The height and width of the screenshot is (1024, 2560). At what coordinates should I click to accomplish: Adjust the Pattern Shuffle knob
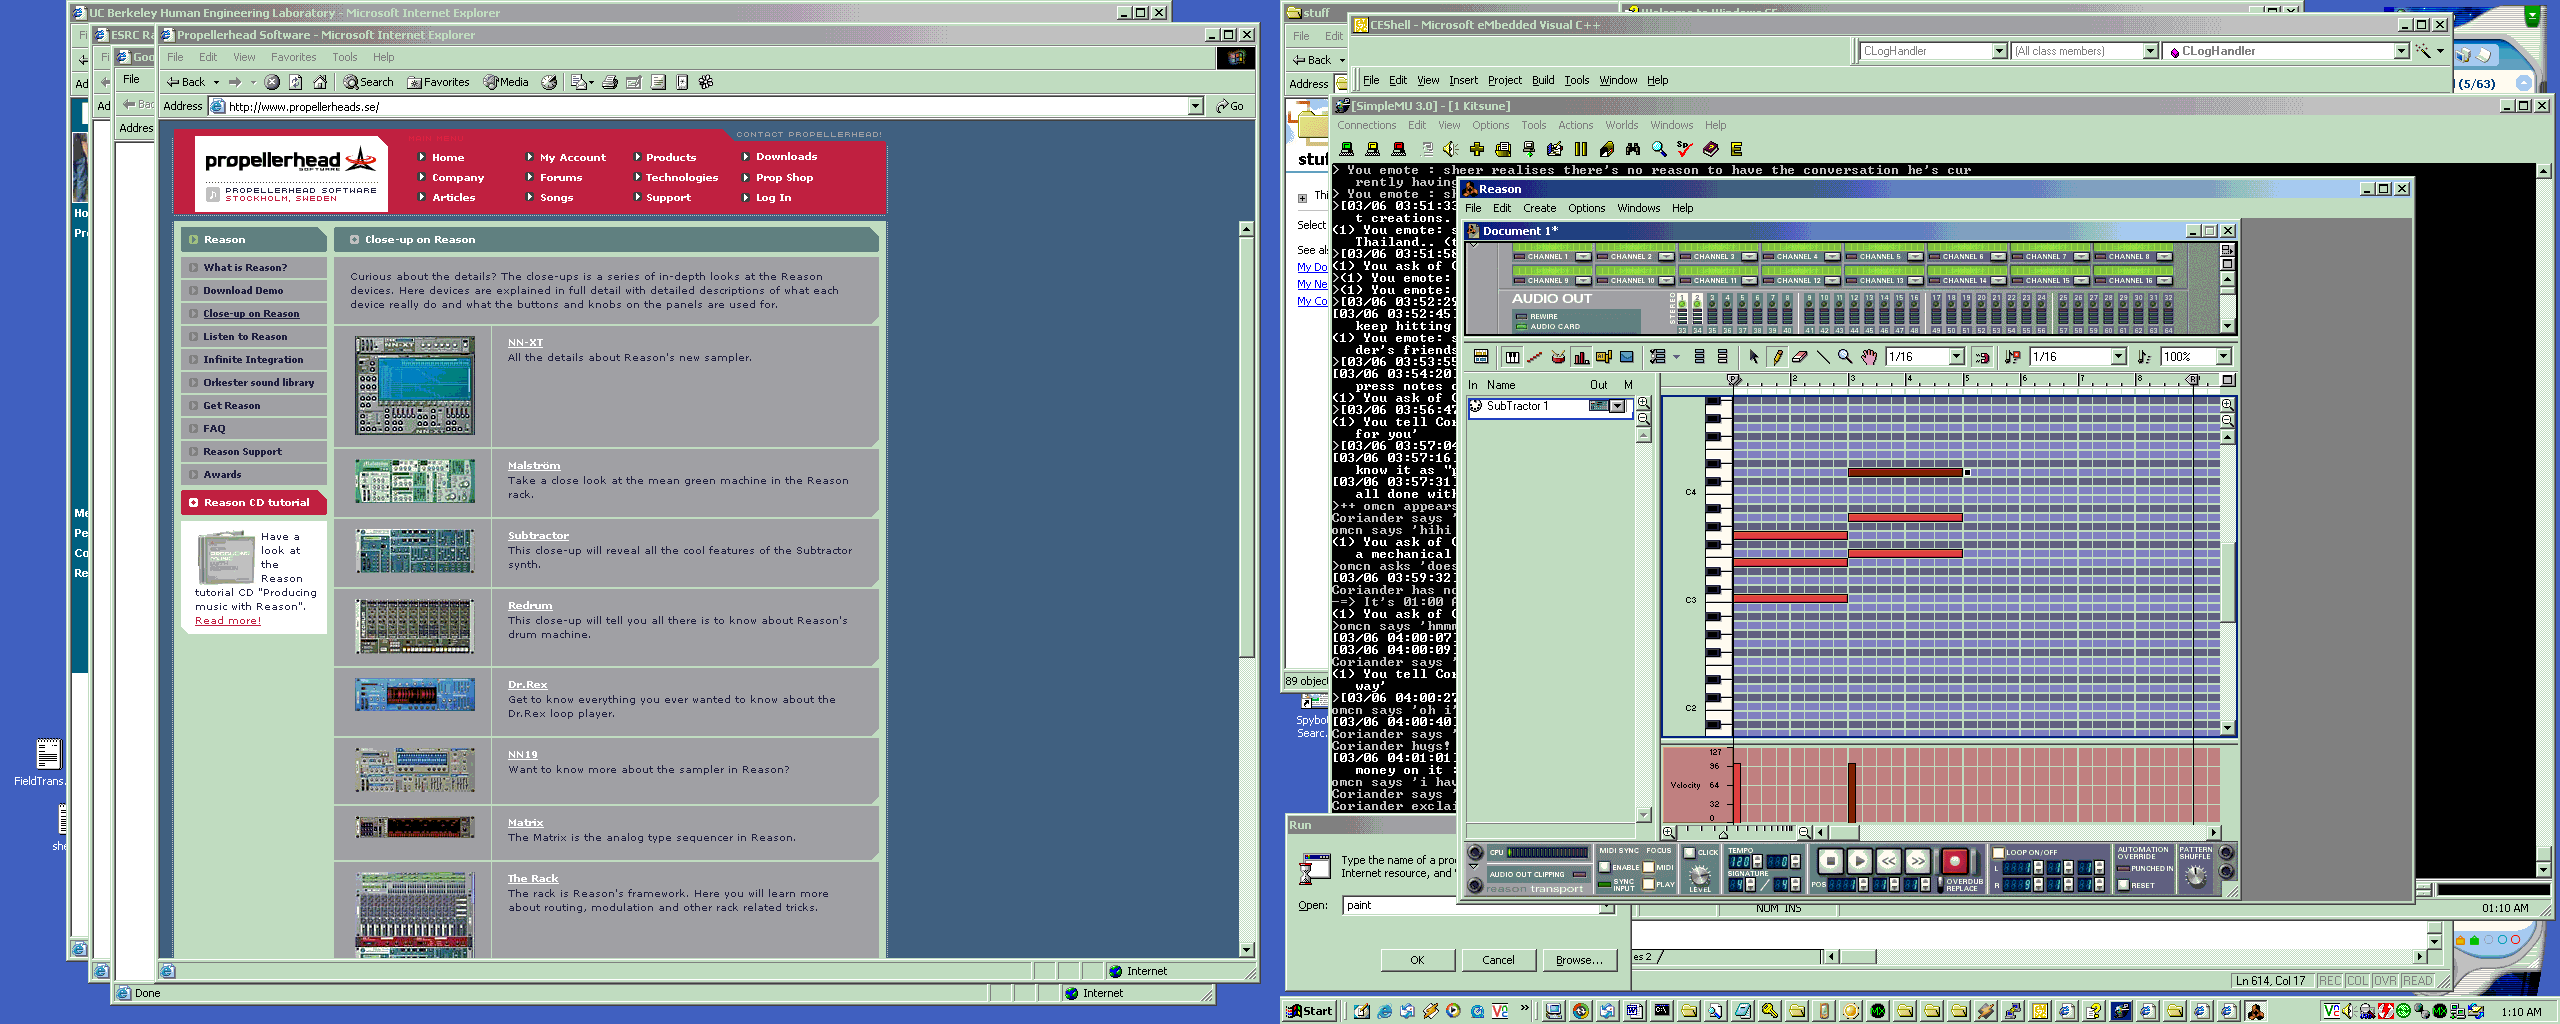(x=2195, y=876)
